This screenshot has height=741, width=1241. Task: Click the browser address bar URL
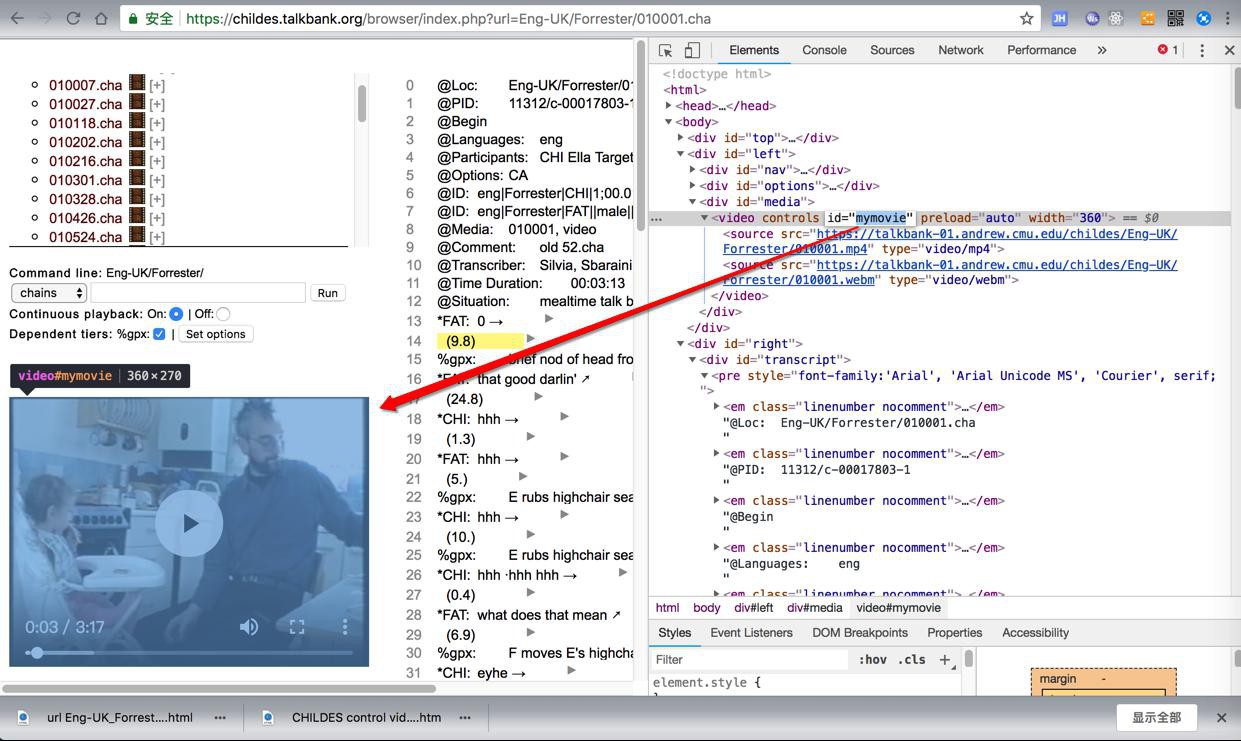tap(448, 18)
